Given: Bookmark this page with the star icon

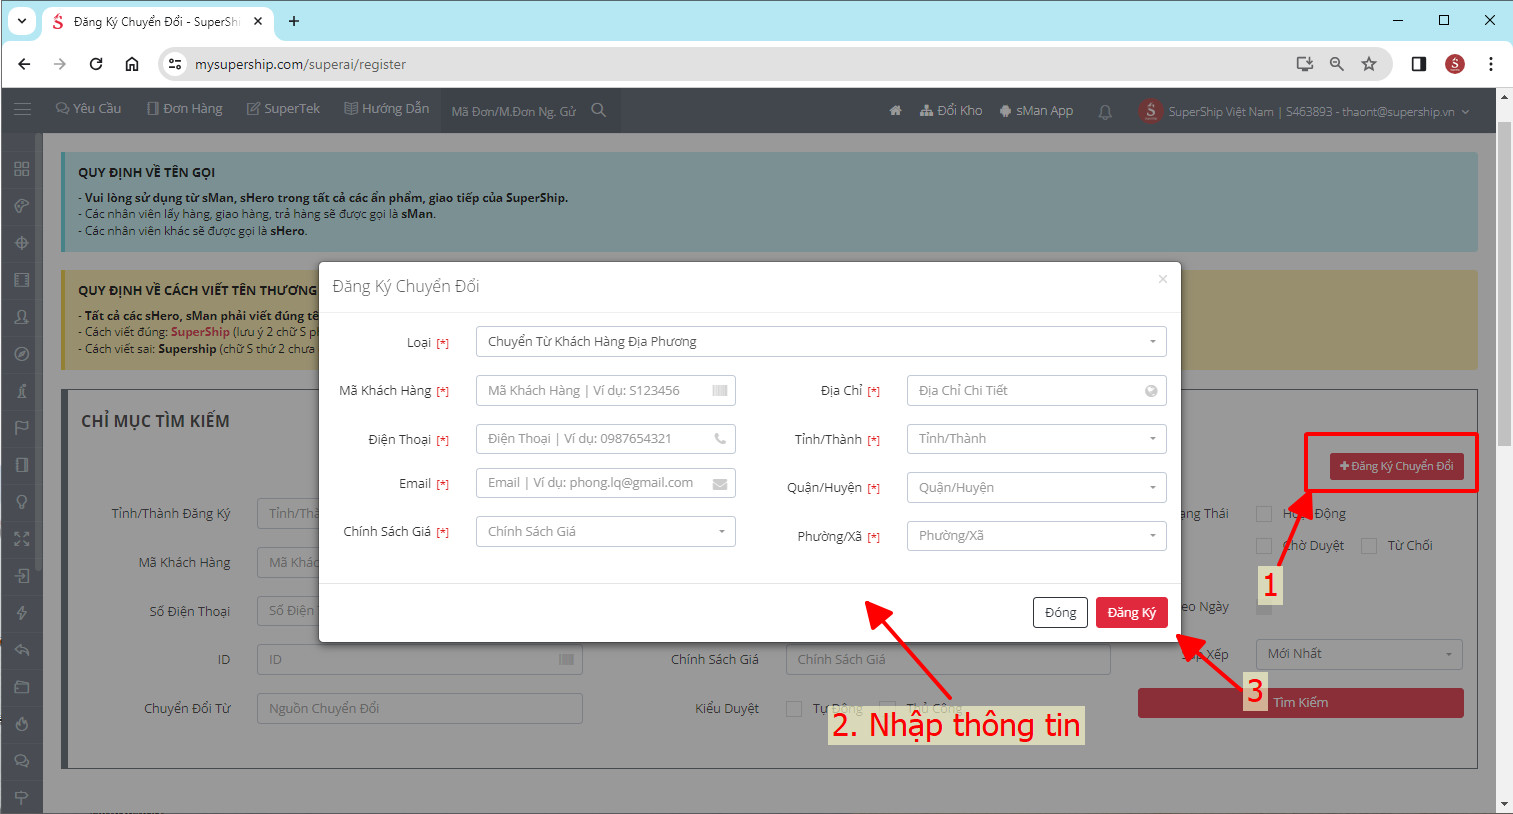Looking at the screenshot, I should [x=1369, y=64].
